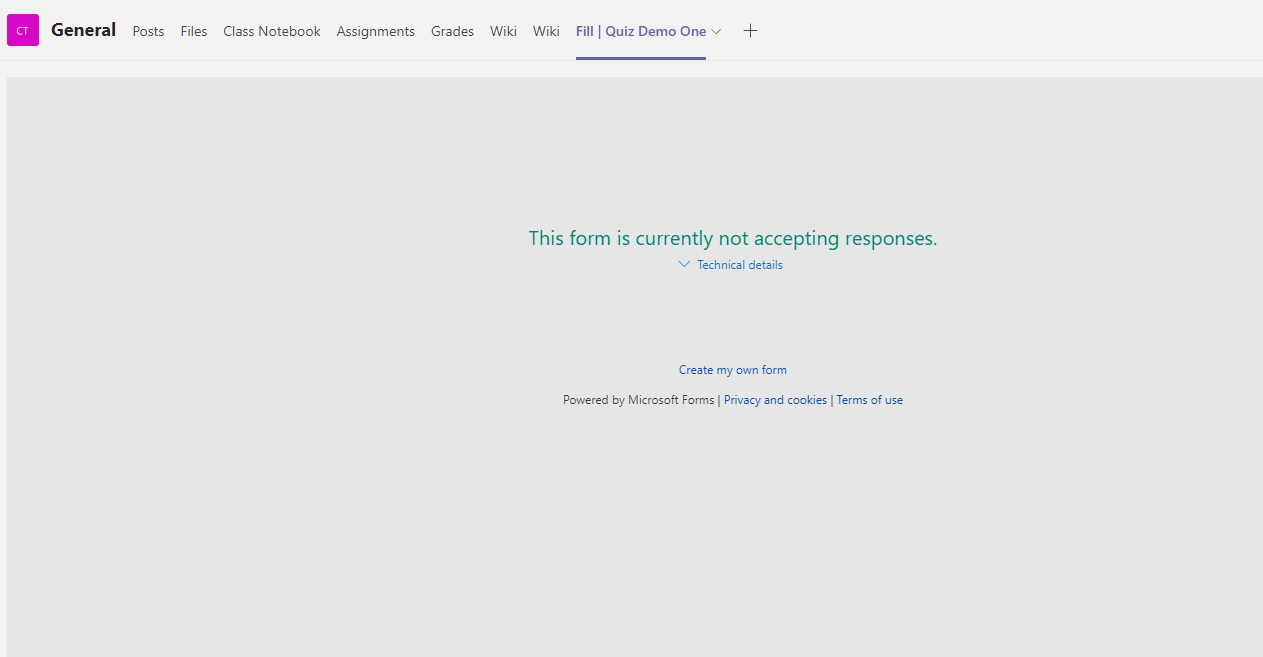Go to the Assignments tab

click(x=376, y=31)
